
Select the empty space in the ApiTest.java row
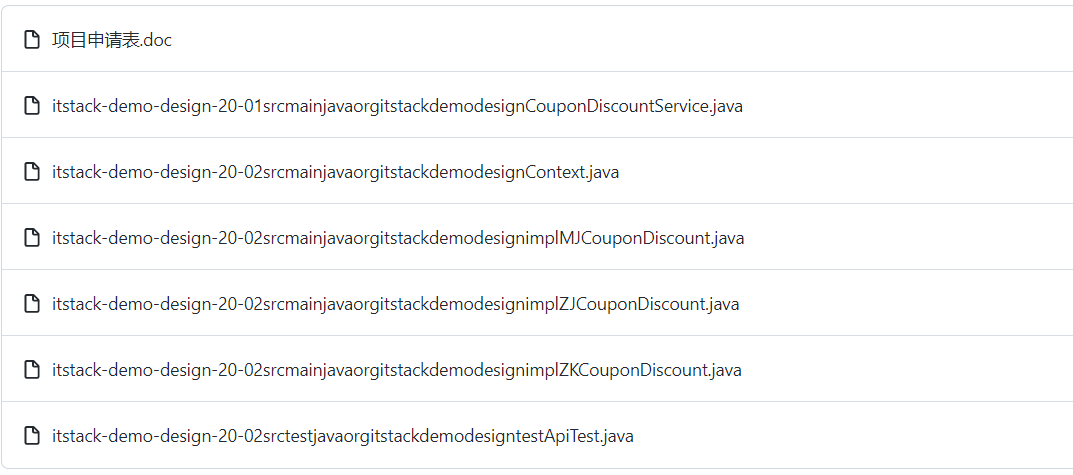(850, 436)
